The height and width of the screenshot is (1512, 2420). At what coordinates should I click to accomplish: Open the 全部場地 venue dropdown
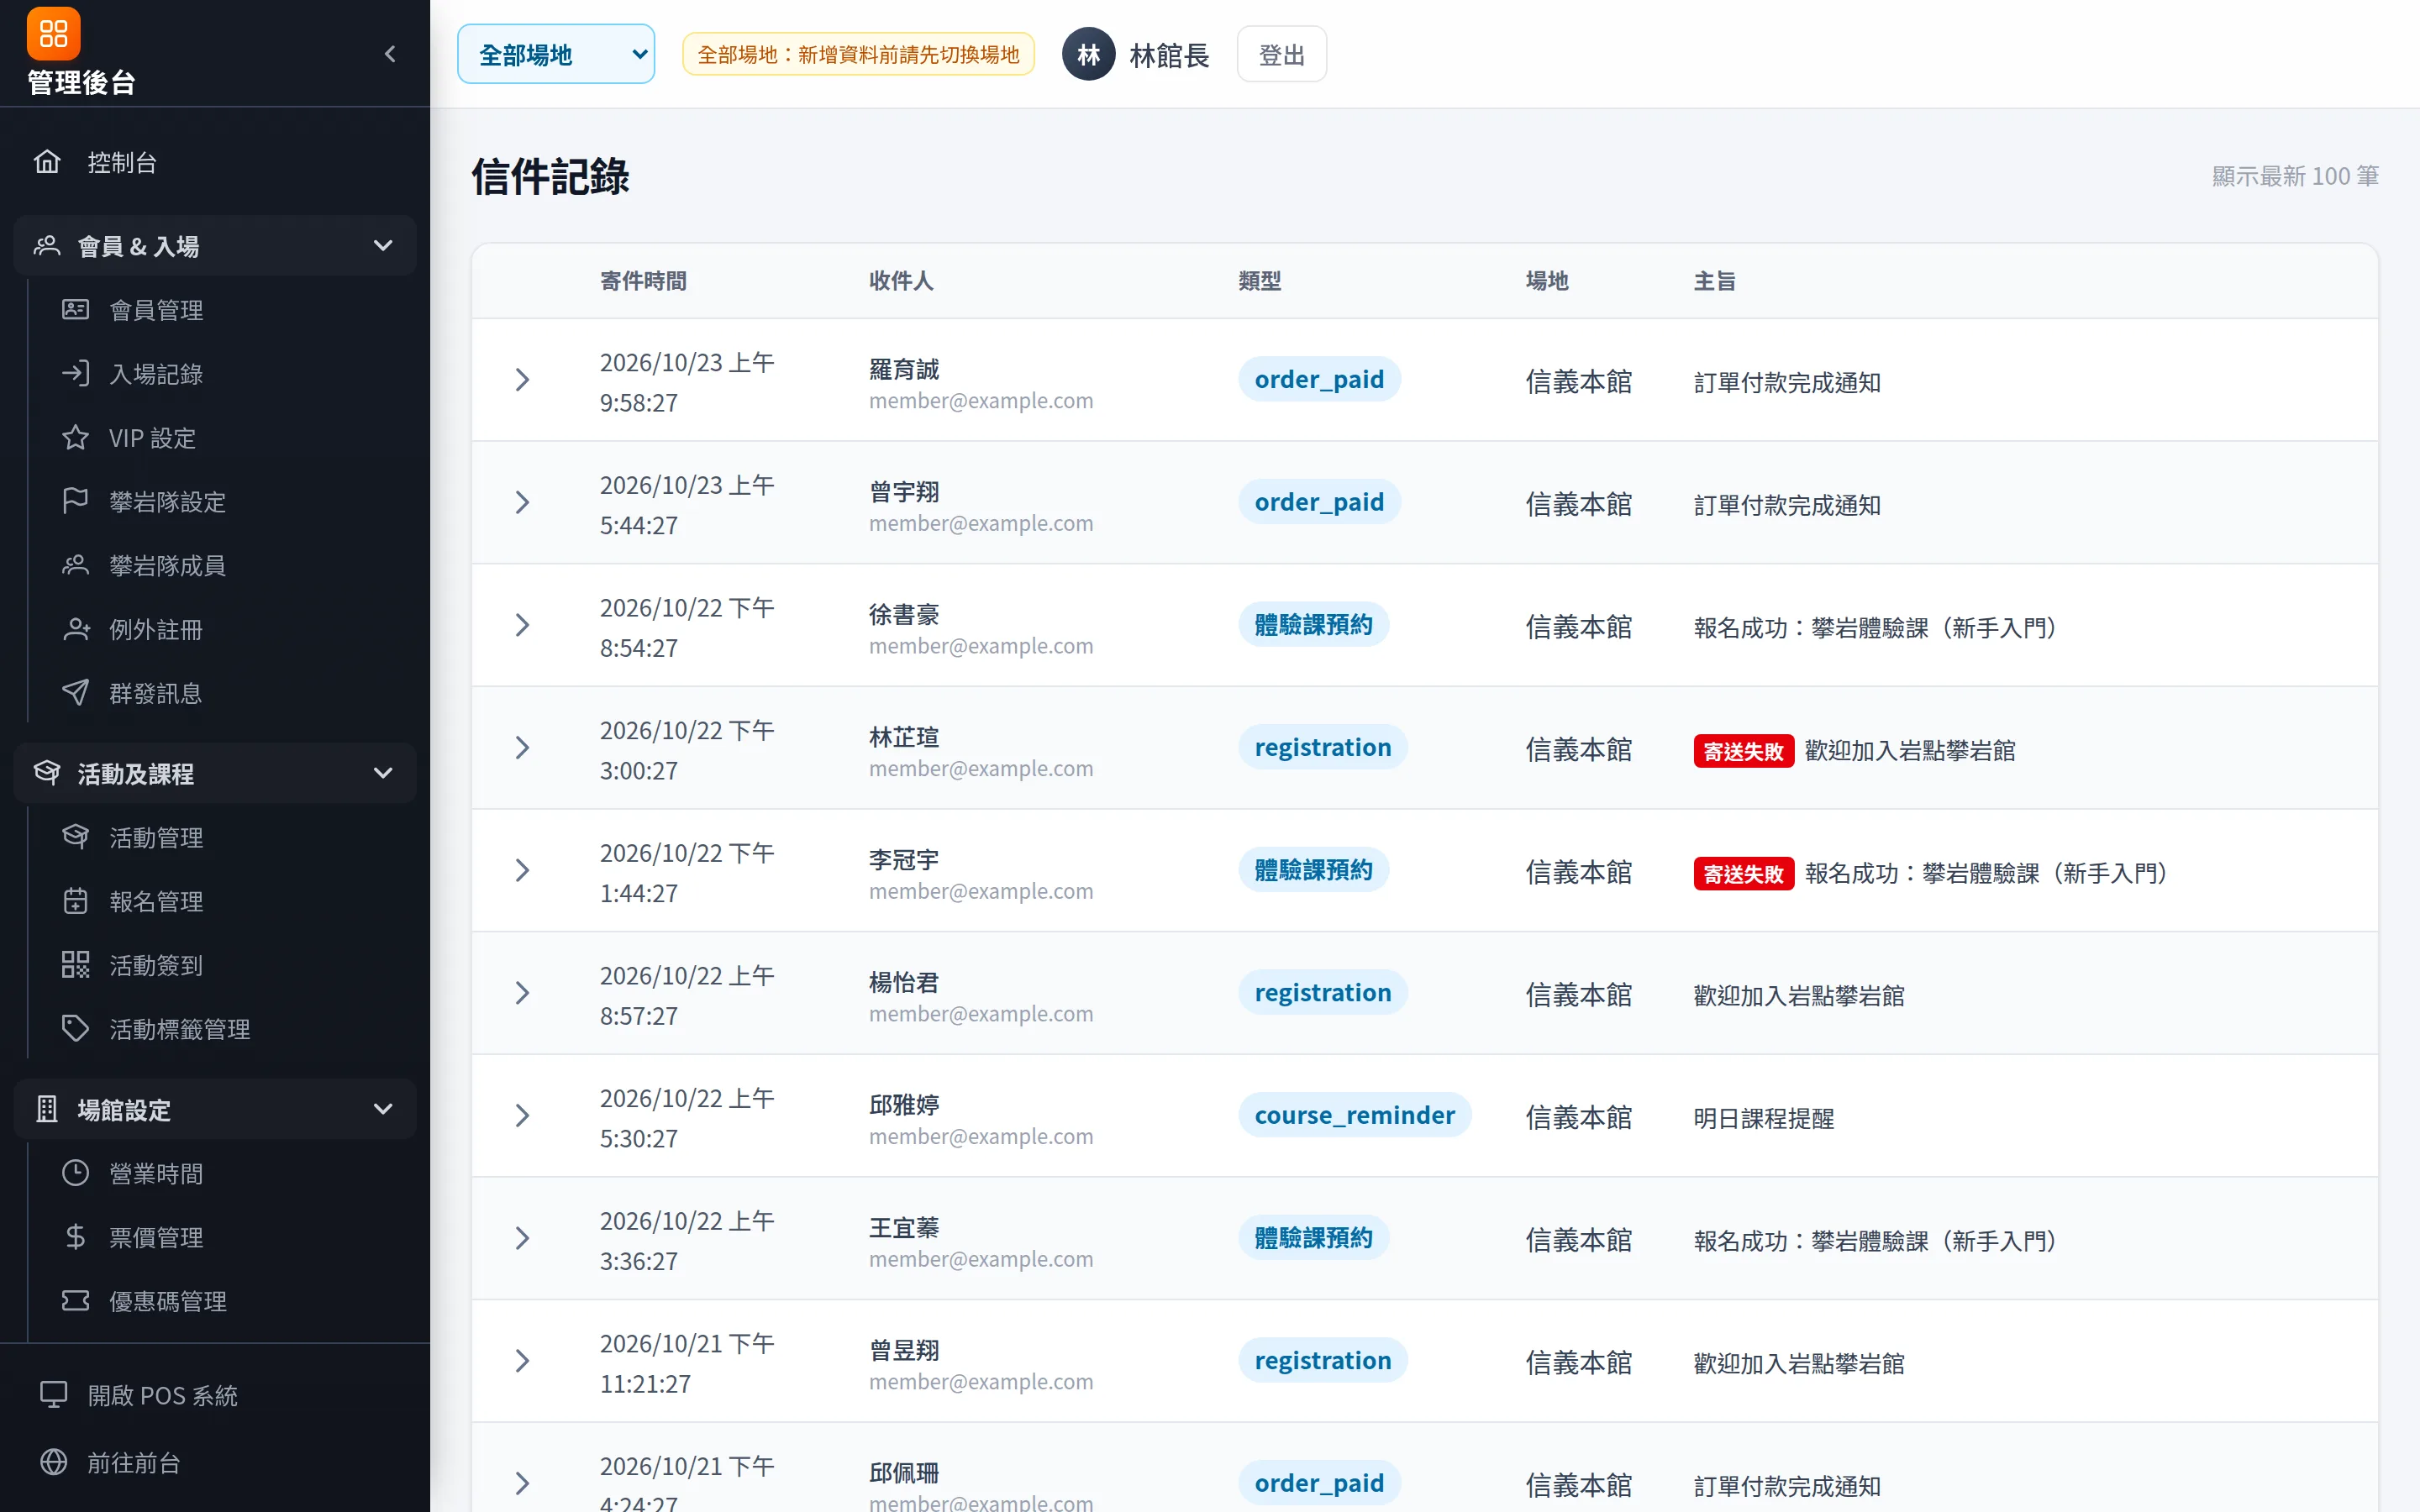pos(556,54)
